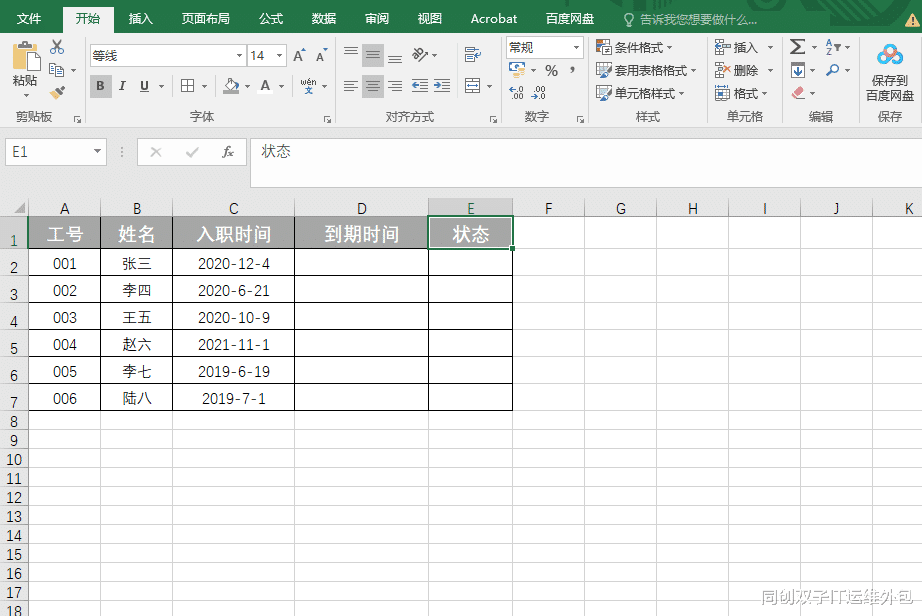
Task: Toggle bold formatting on cell E1
Action: 100,87
